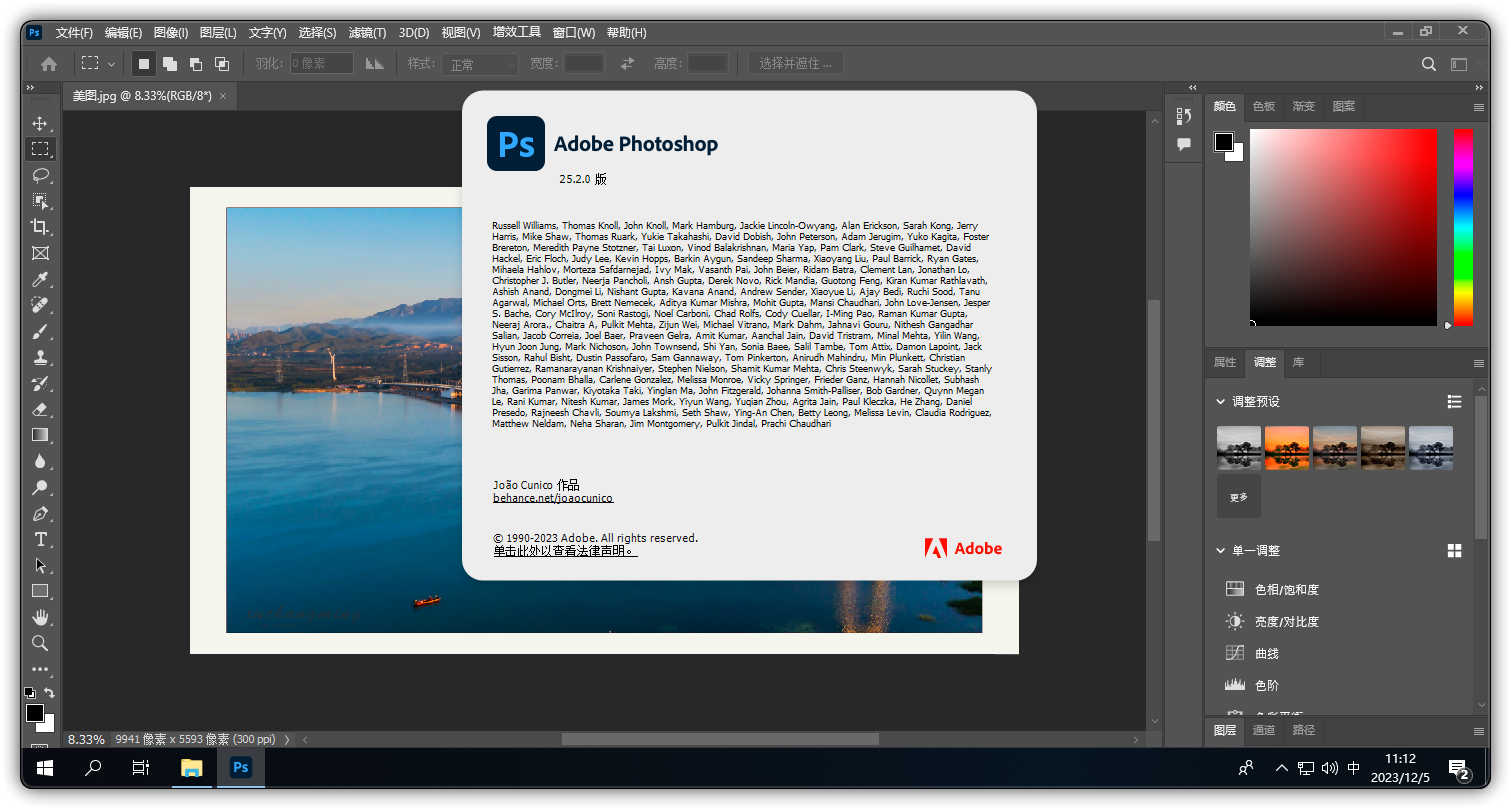Select the Crop tool
1511x809 pixels.
click(x=40, y=227)
